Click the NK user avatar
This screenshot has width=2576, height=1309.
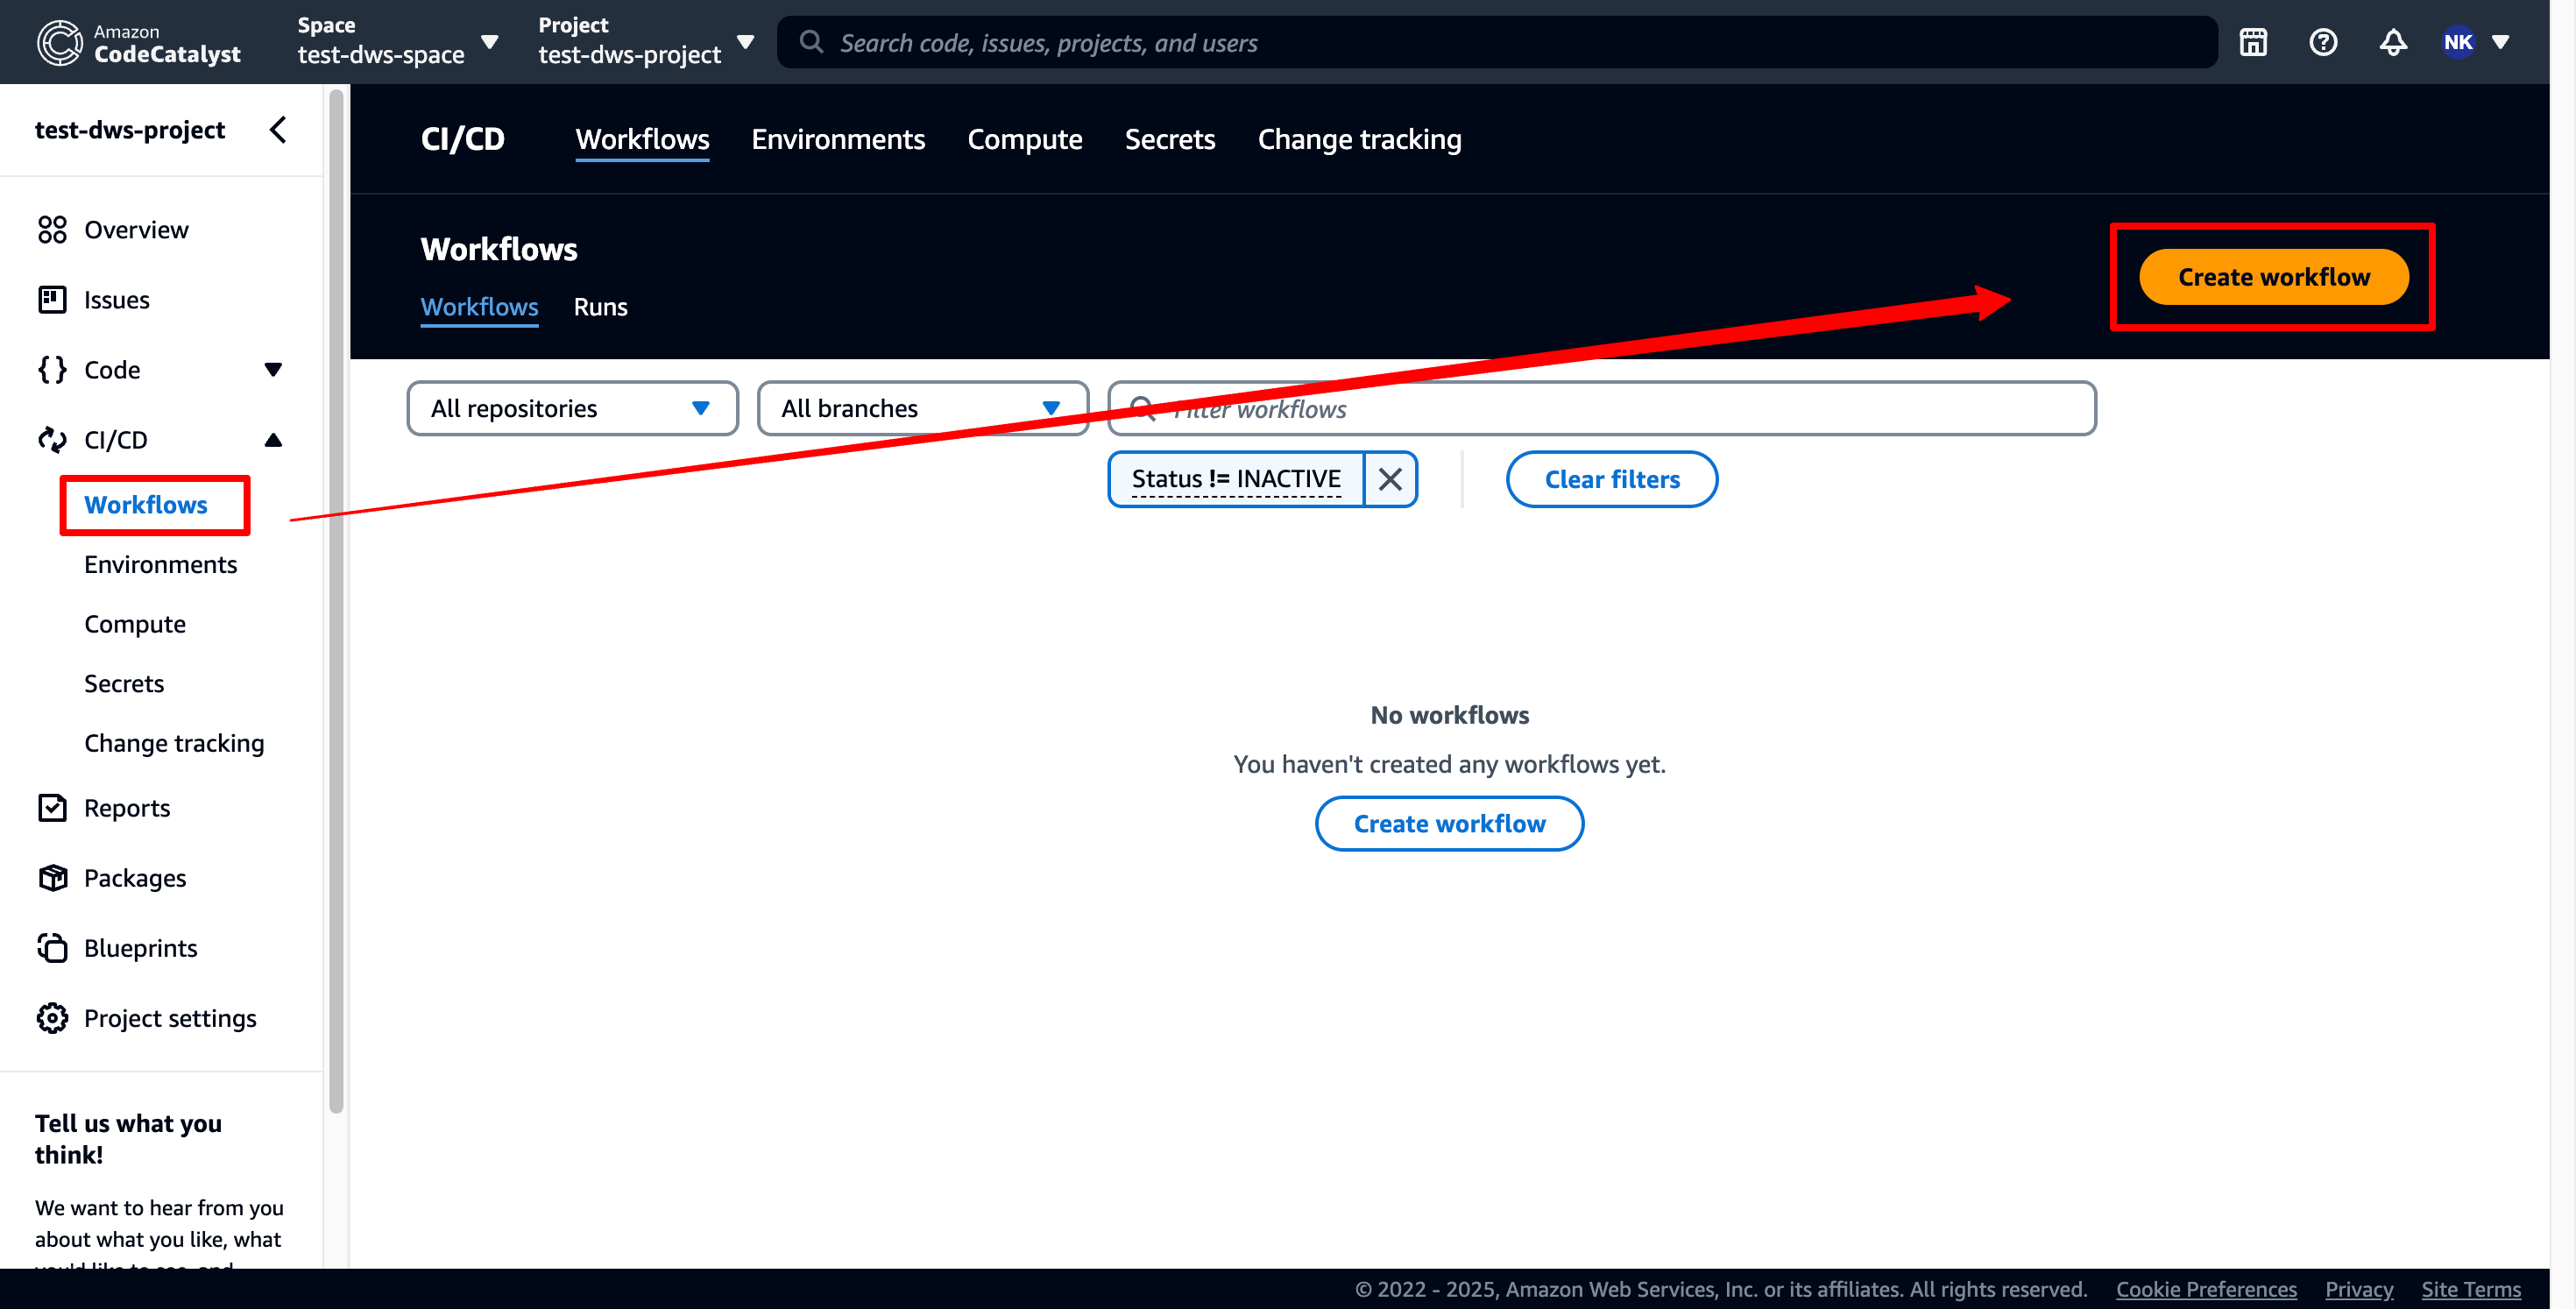coord(2458,42)
